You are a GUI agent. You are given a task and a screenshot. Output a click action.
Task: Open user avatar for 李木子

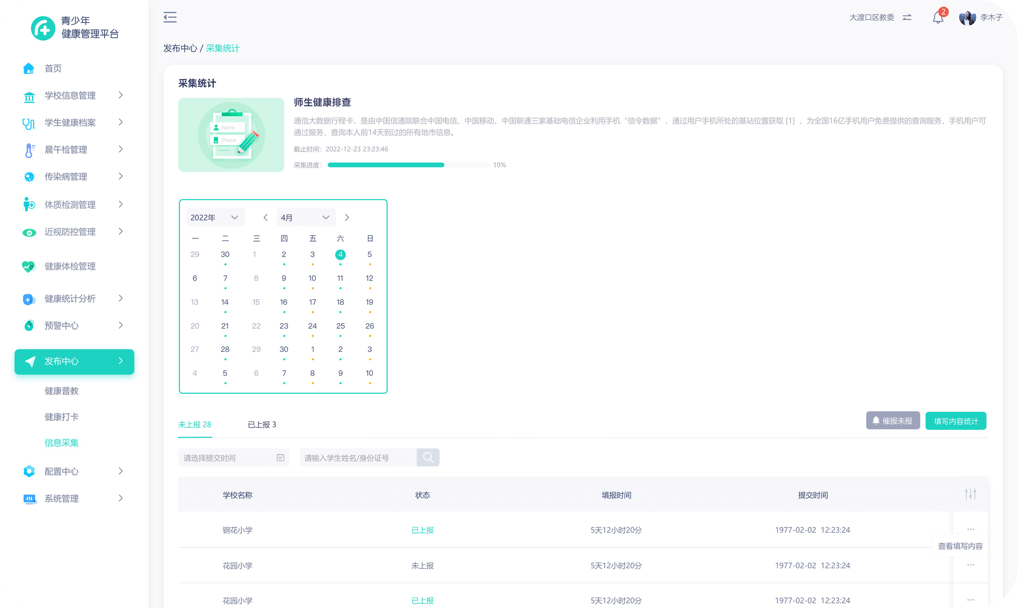(967, 18)
